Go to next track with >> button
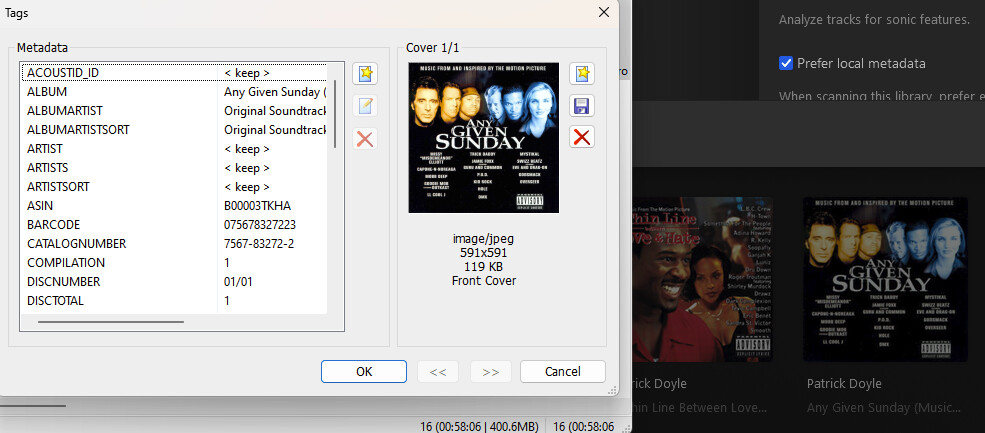The image size is (985, 433). [x=491, y=371]
